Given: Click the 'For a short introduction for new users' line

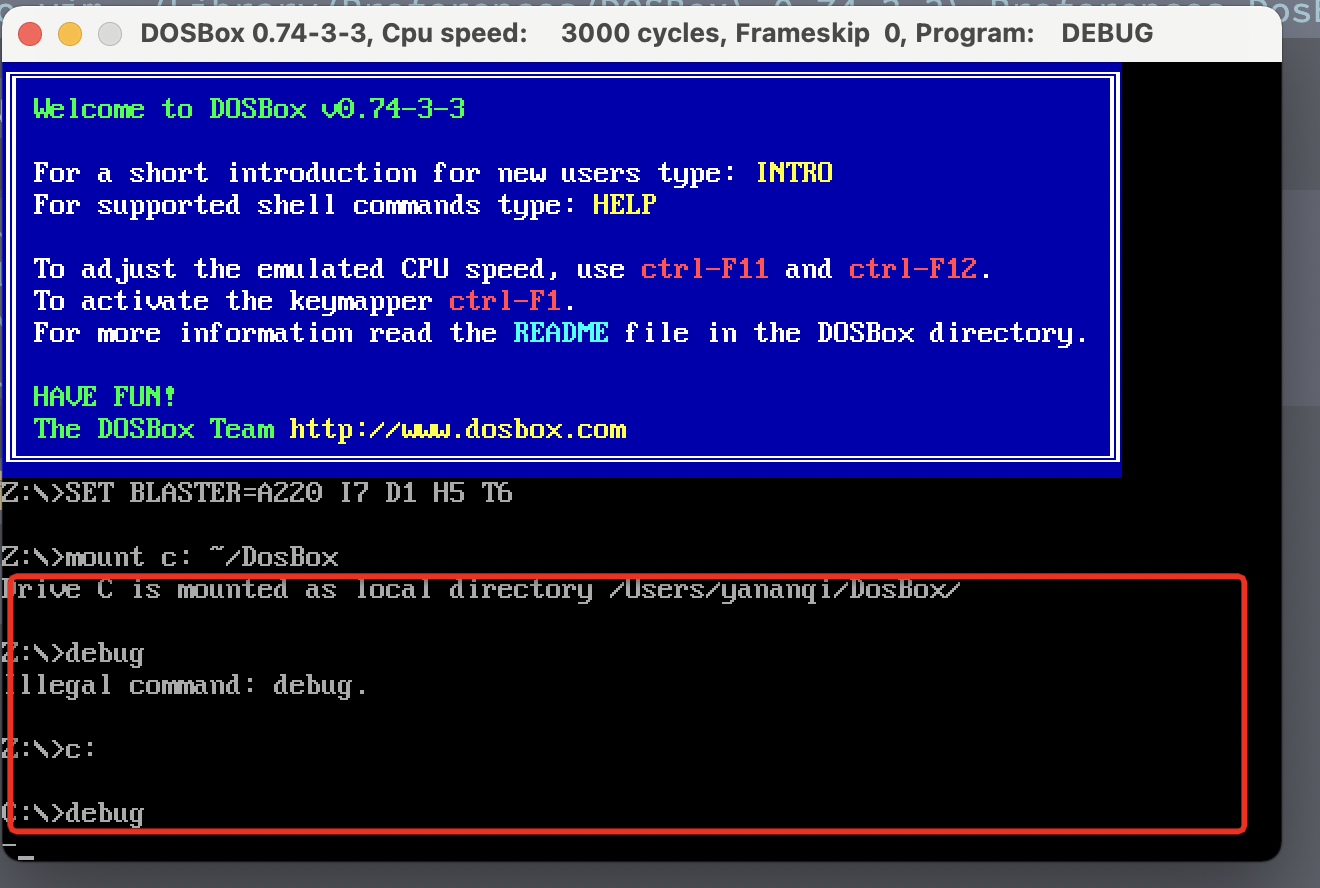Looking at the screenshot, I should pyautogui.click(x=433, y=172).
